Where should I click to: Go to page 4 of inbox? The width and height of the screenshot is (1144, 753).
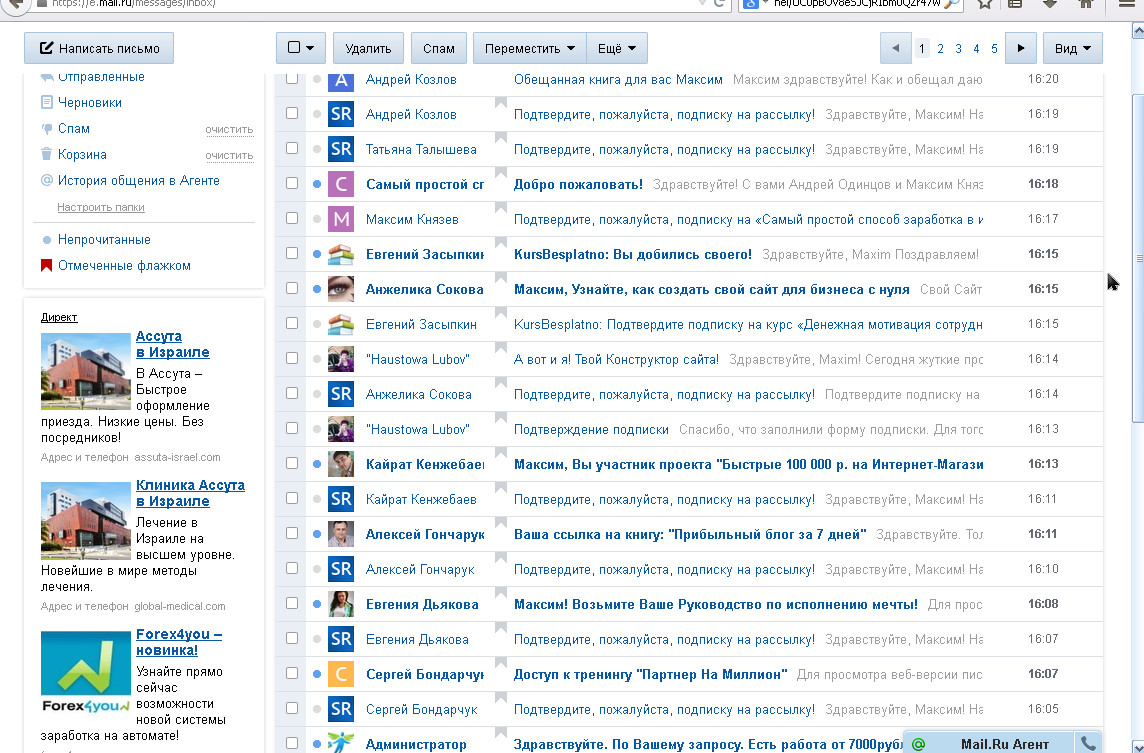click(x=976, y=49)
